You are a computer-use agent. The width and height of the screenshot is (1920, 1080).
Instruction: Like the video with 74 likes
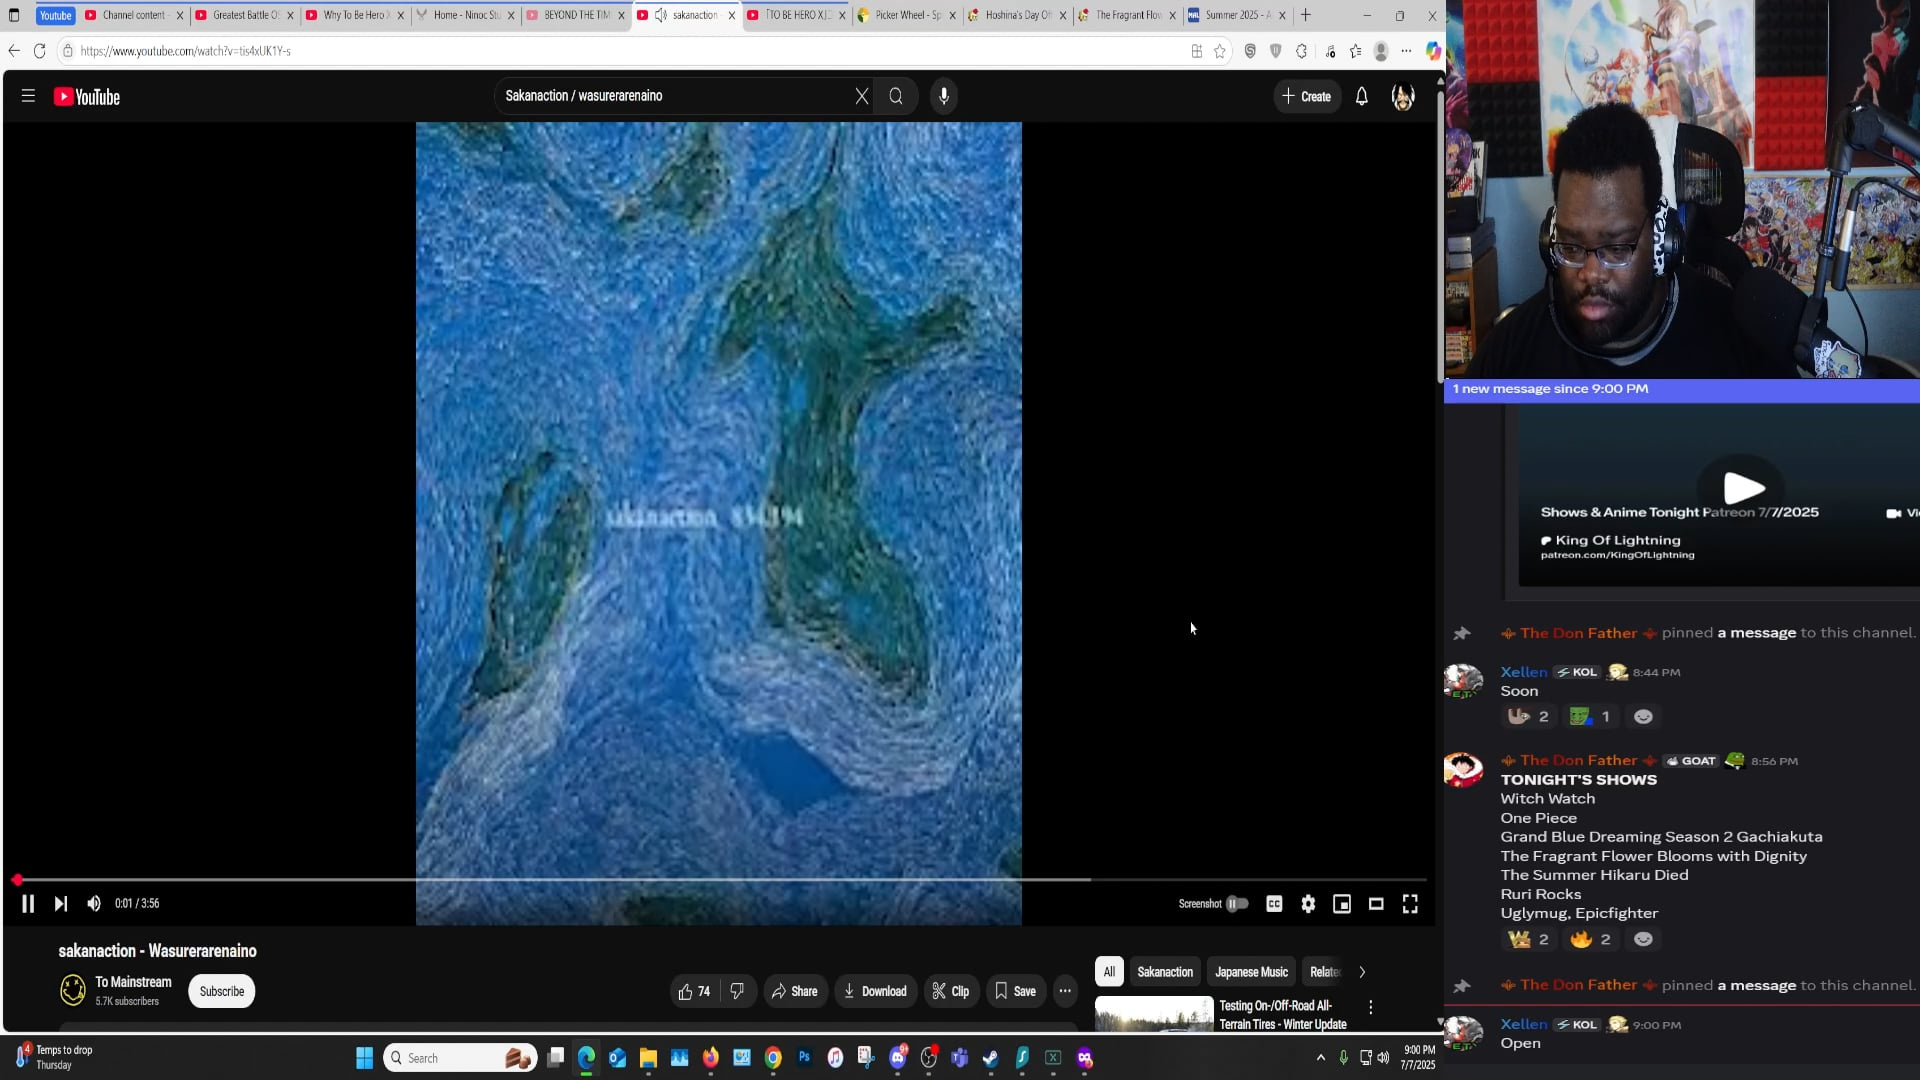pyautogui.click(x=694, y=991)
